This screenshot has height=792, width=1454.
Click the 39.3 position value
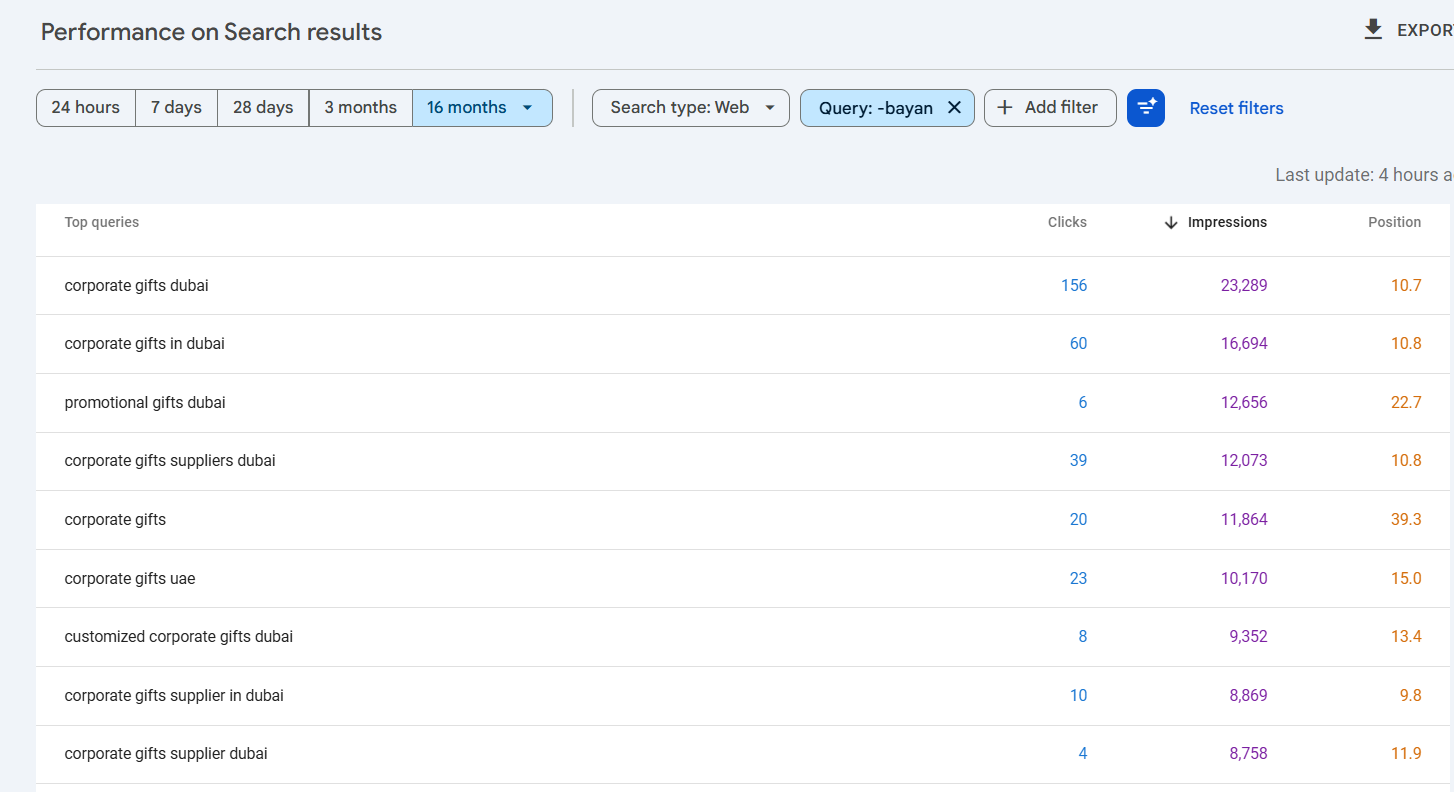tap(1406, 520)
